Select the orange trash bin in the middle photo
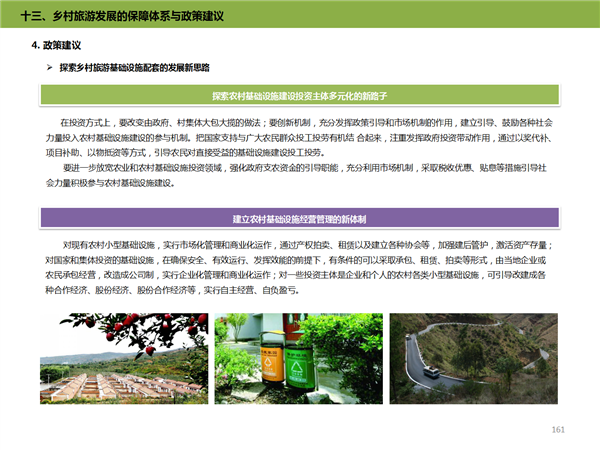The height and width of the screenshot is (450, 600). click(270, 365)
